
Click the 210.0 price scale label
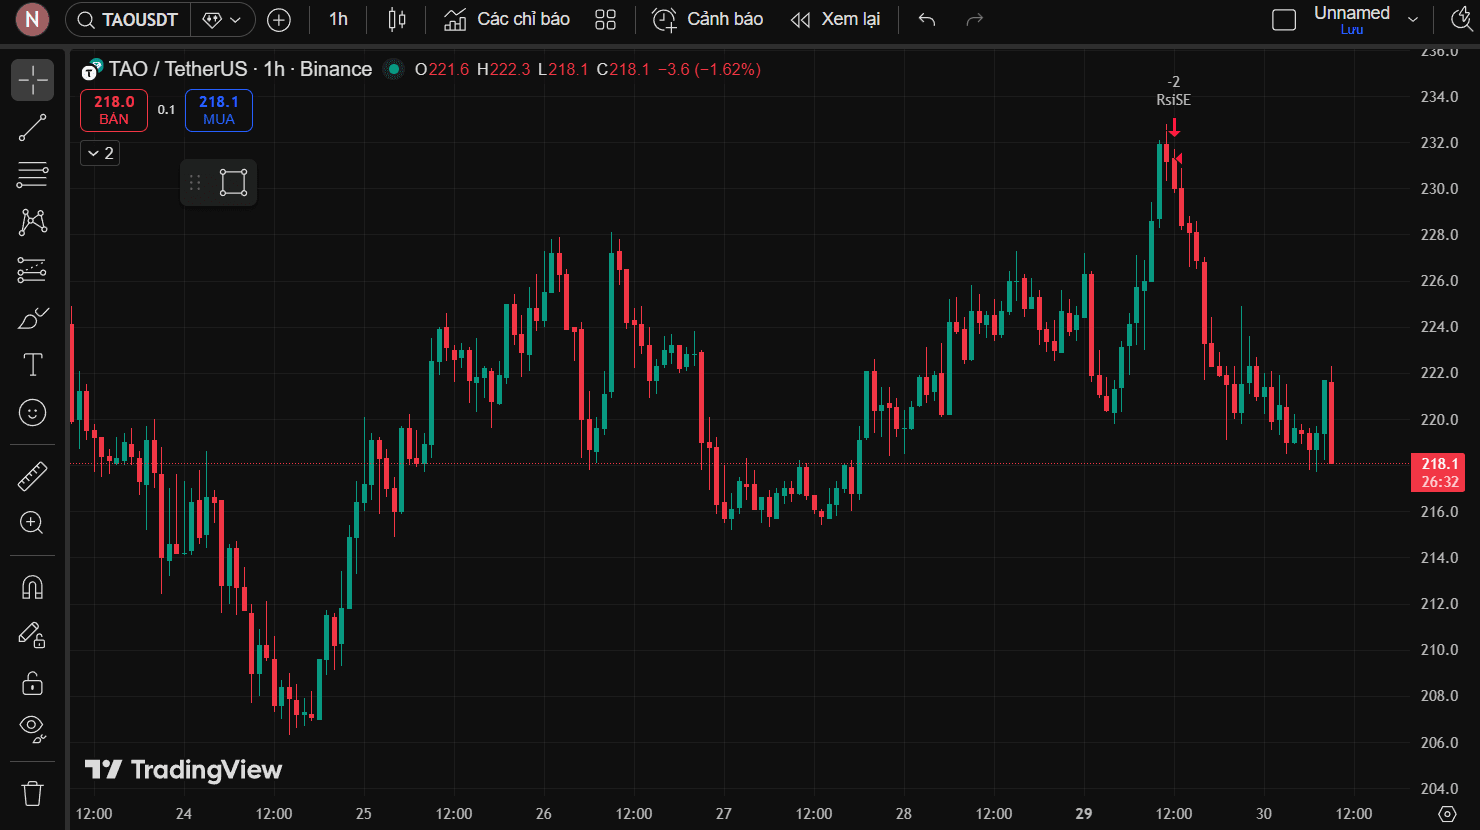pos(1439,650)
